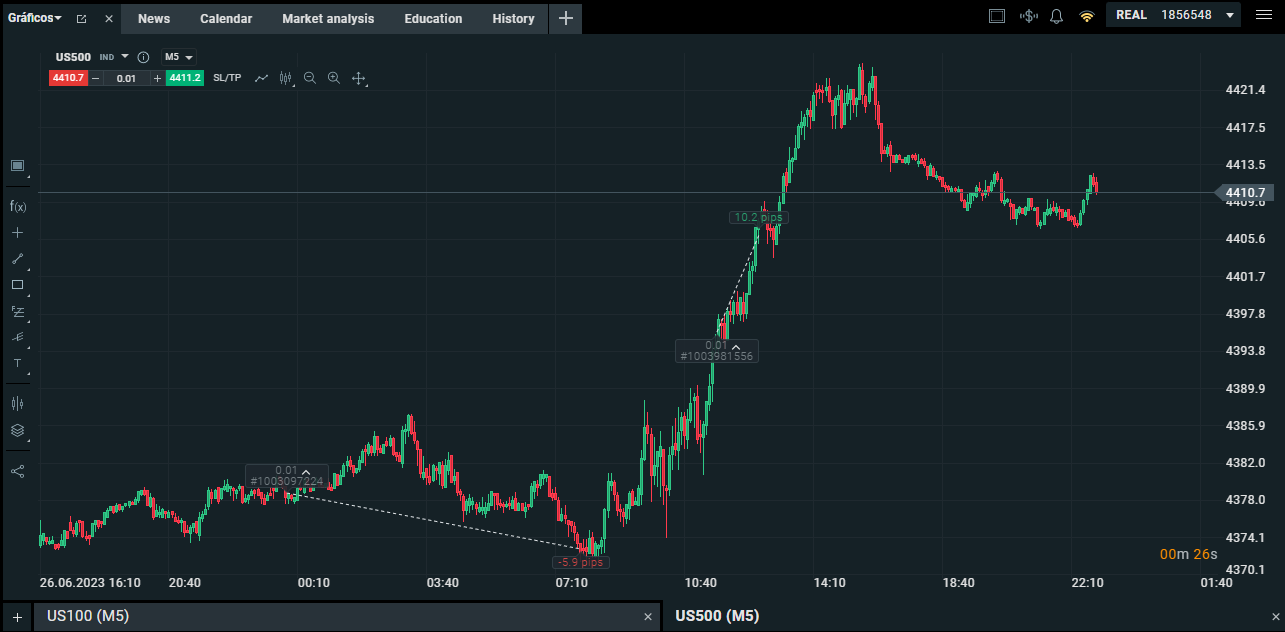Select the text annotation tool
This screenshot has width=1285, height=632.
click(x=17, y=362)
